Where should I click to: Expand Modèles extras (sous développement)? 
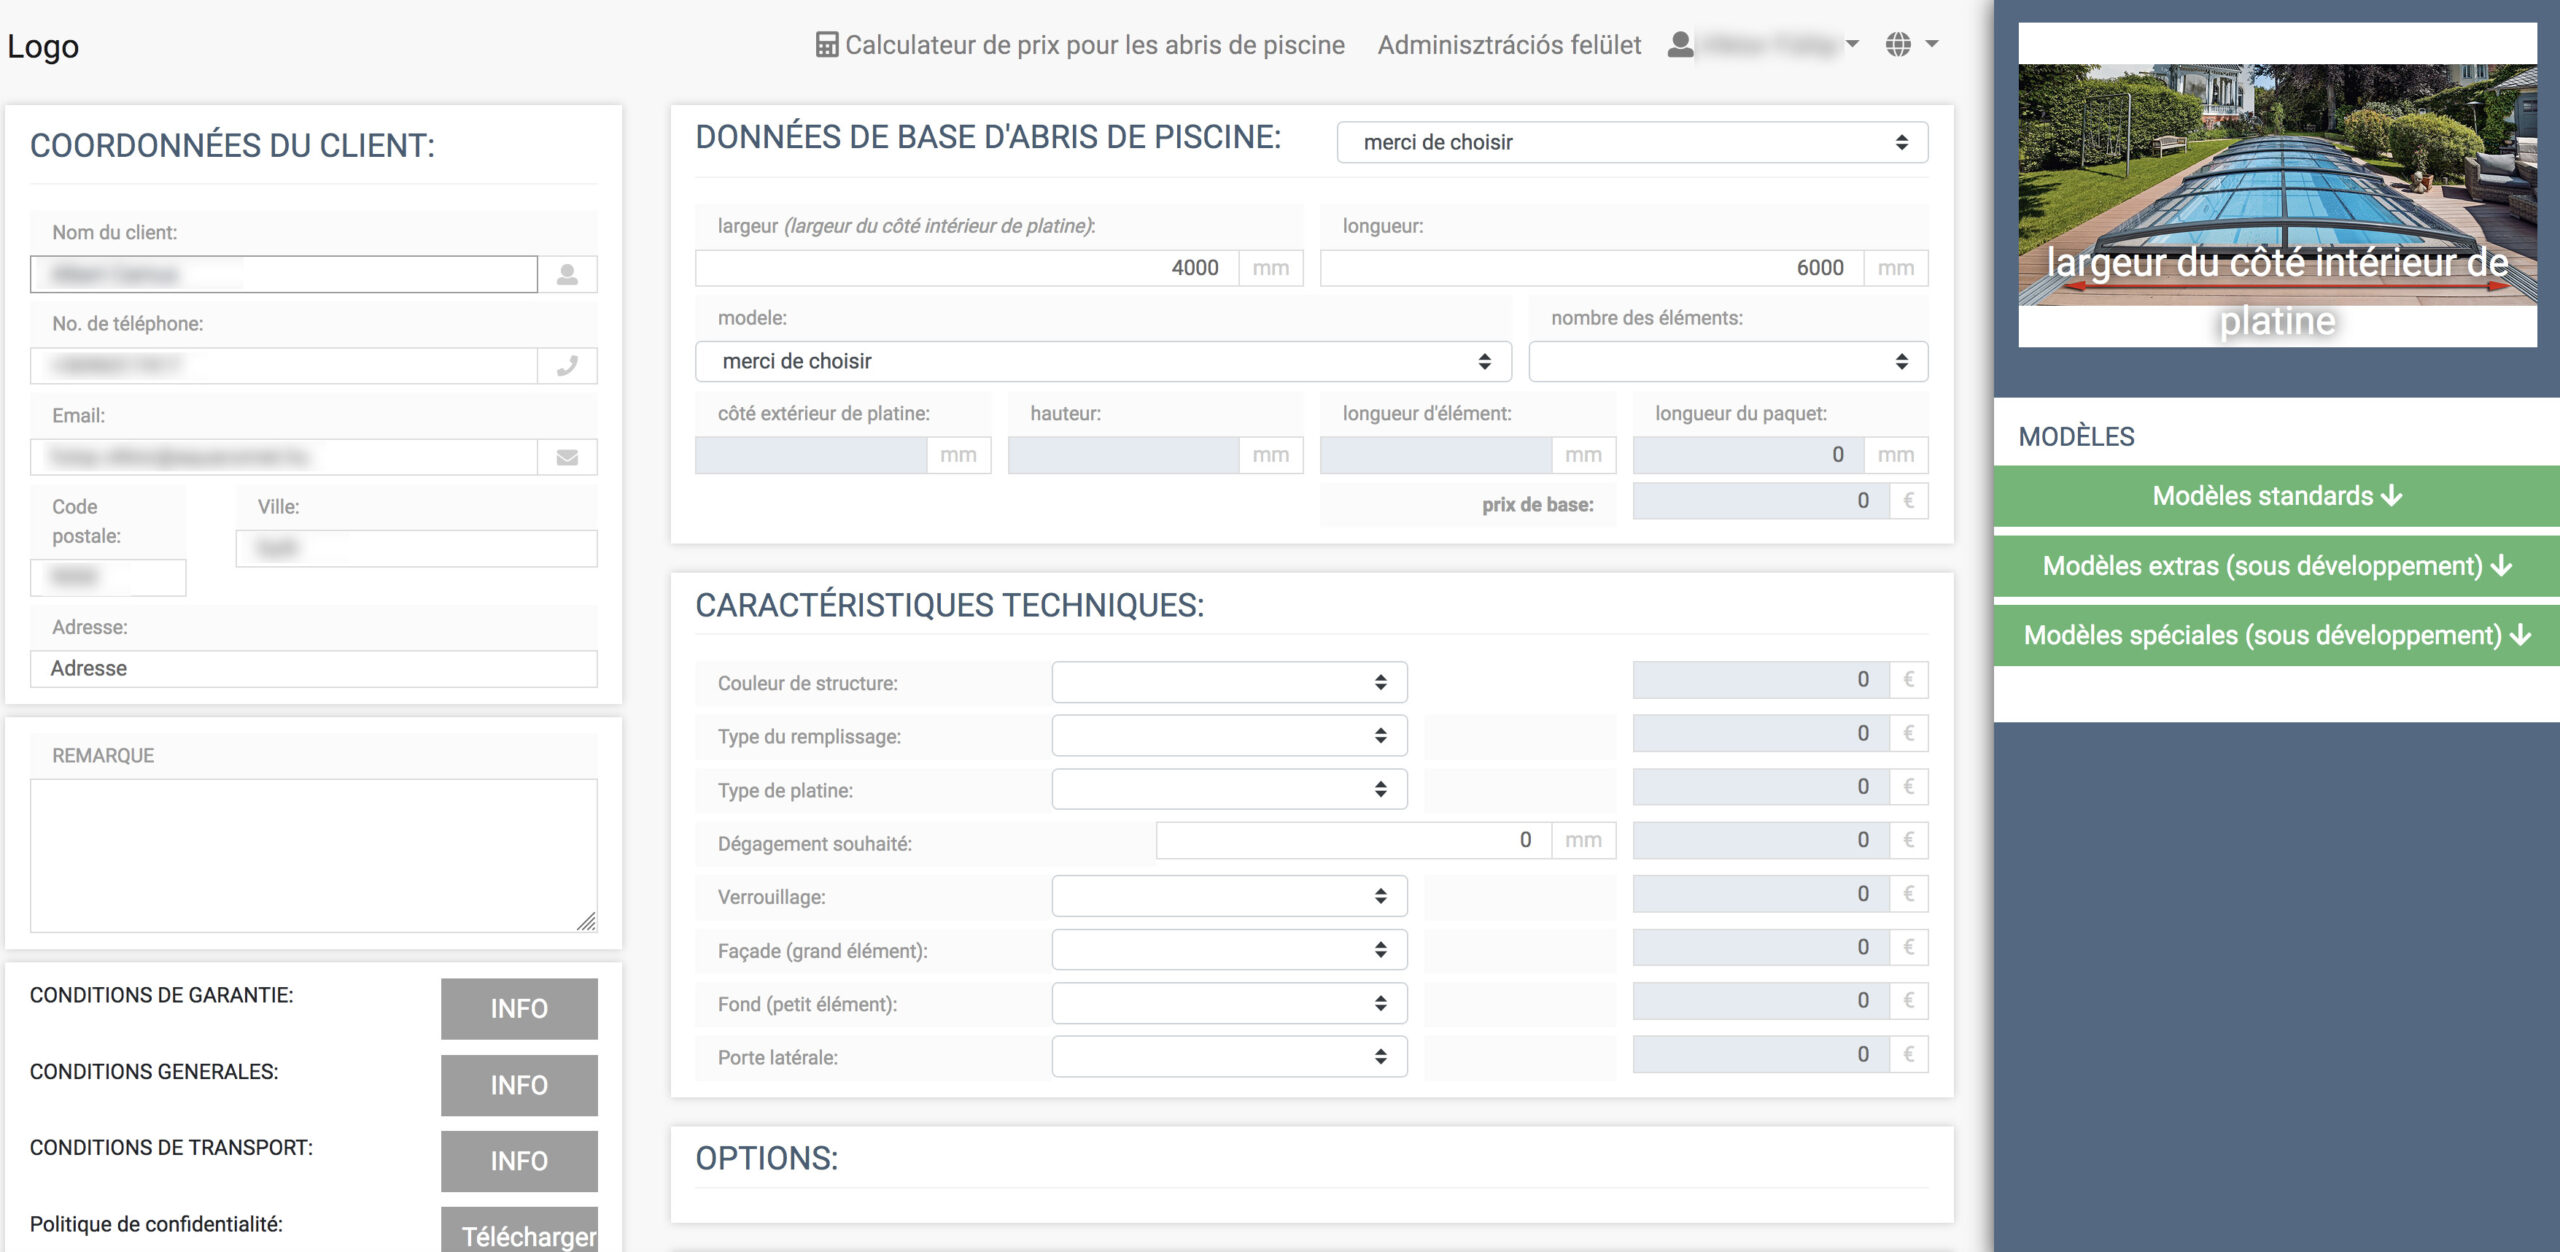(2276, 566)
